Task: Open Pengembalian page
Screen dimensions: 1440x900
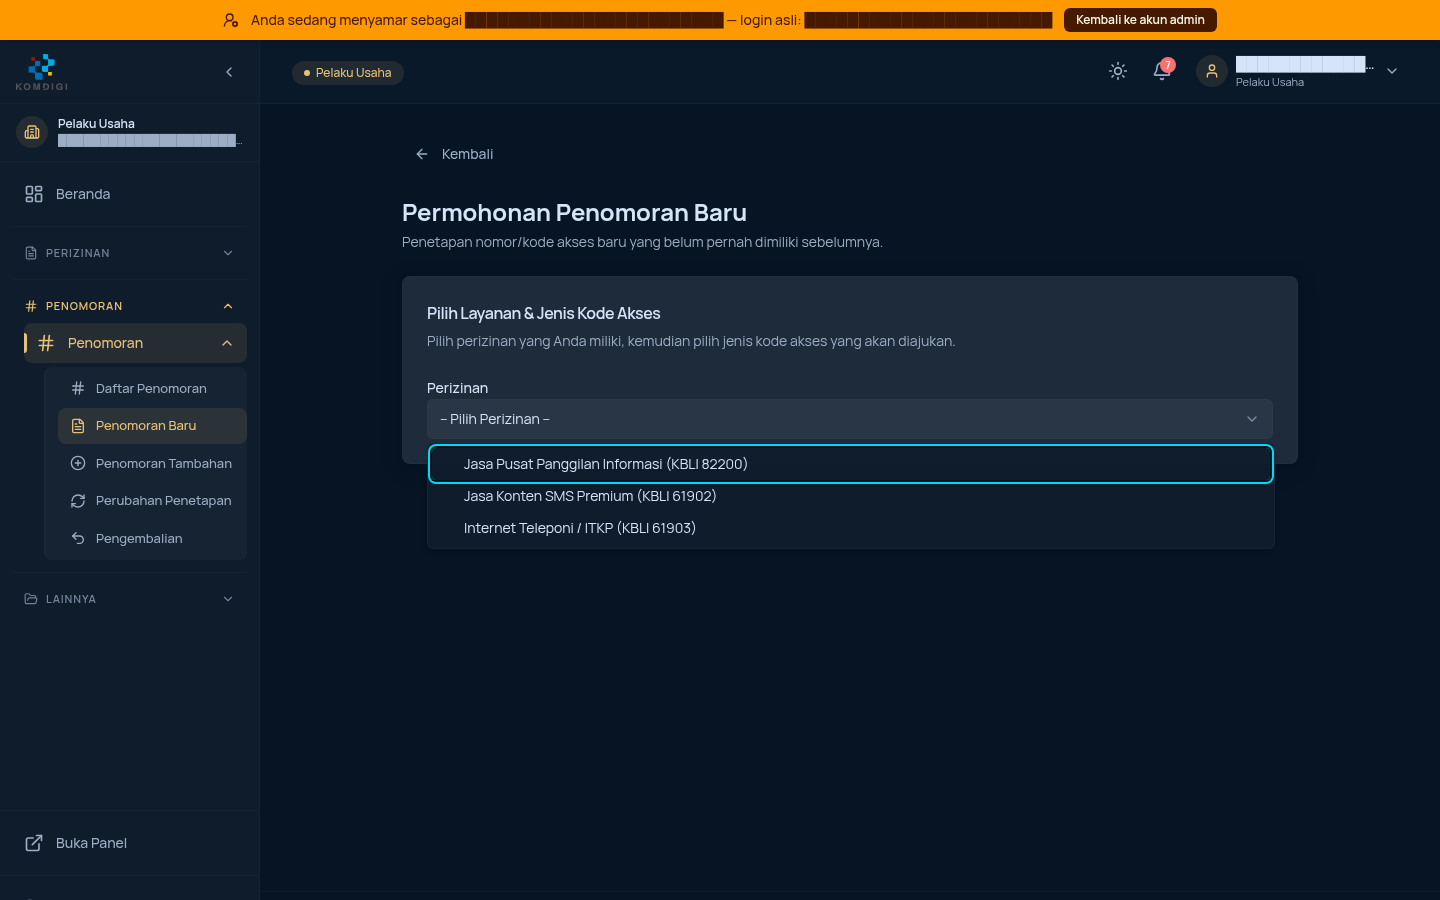Action: pyautogui.click(x=152, y=538)
